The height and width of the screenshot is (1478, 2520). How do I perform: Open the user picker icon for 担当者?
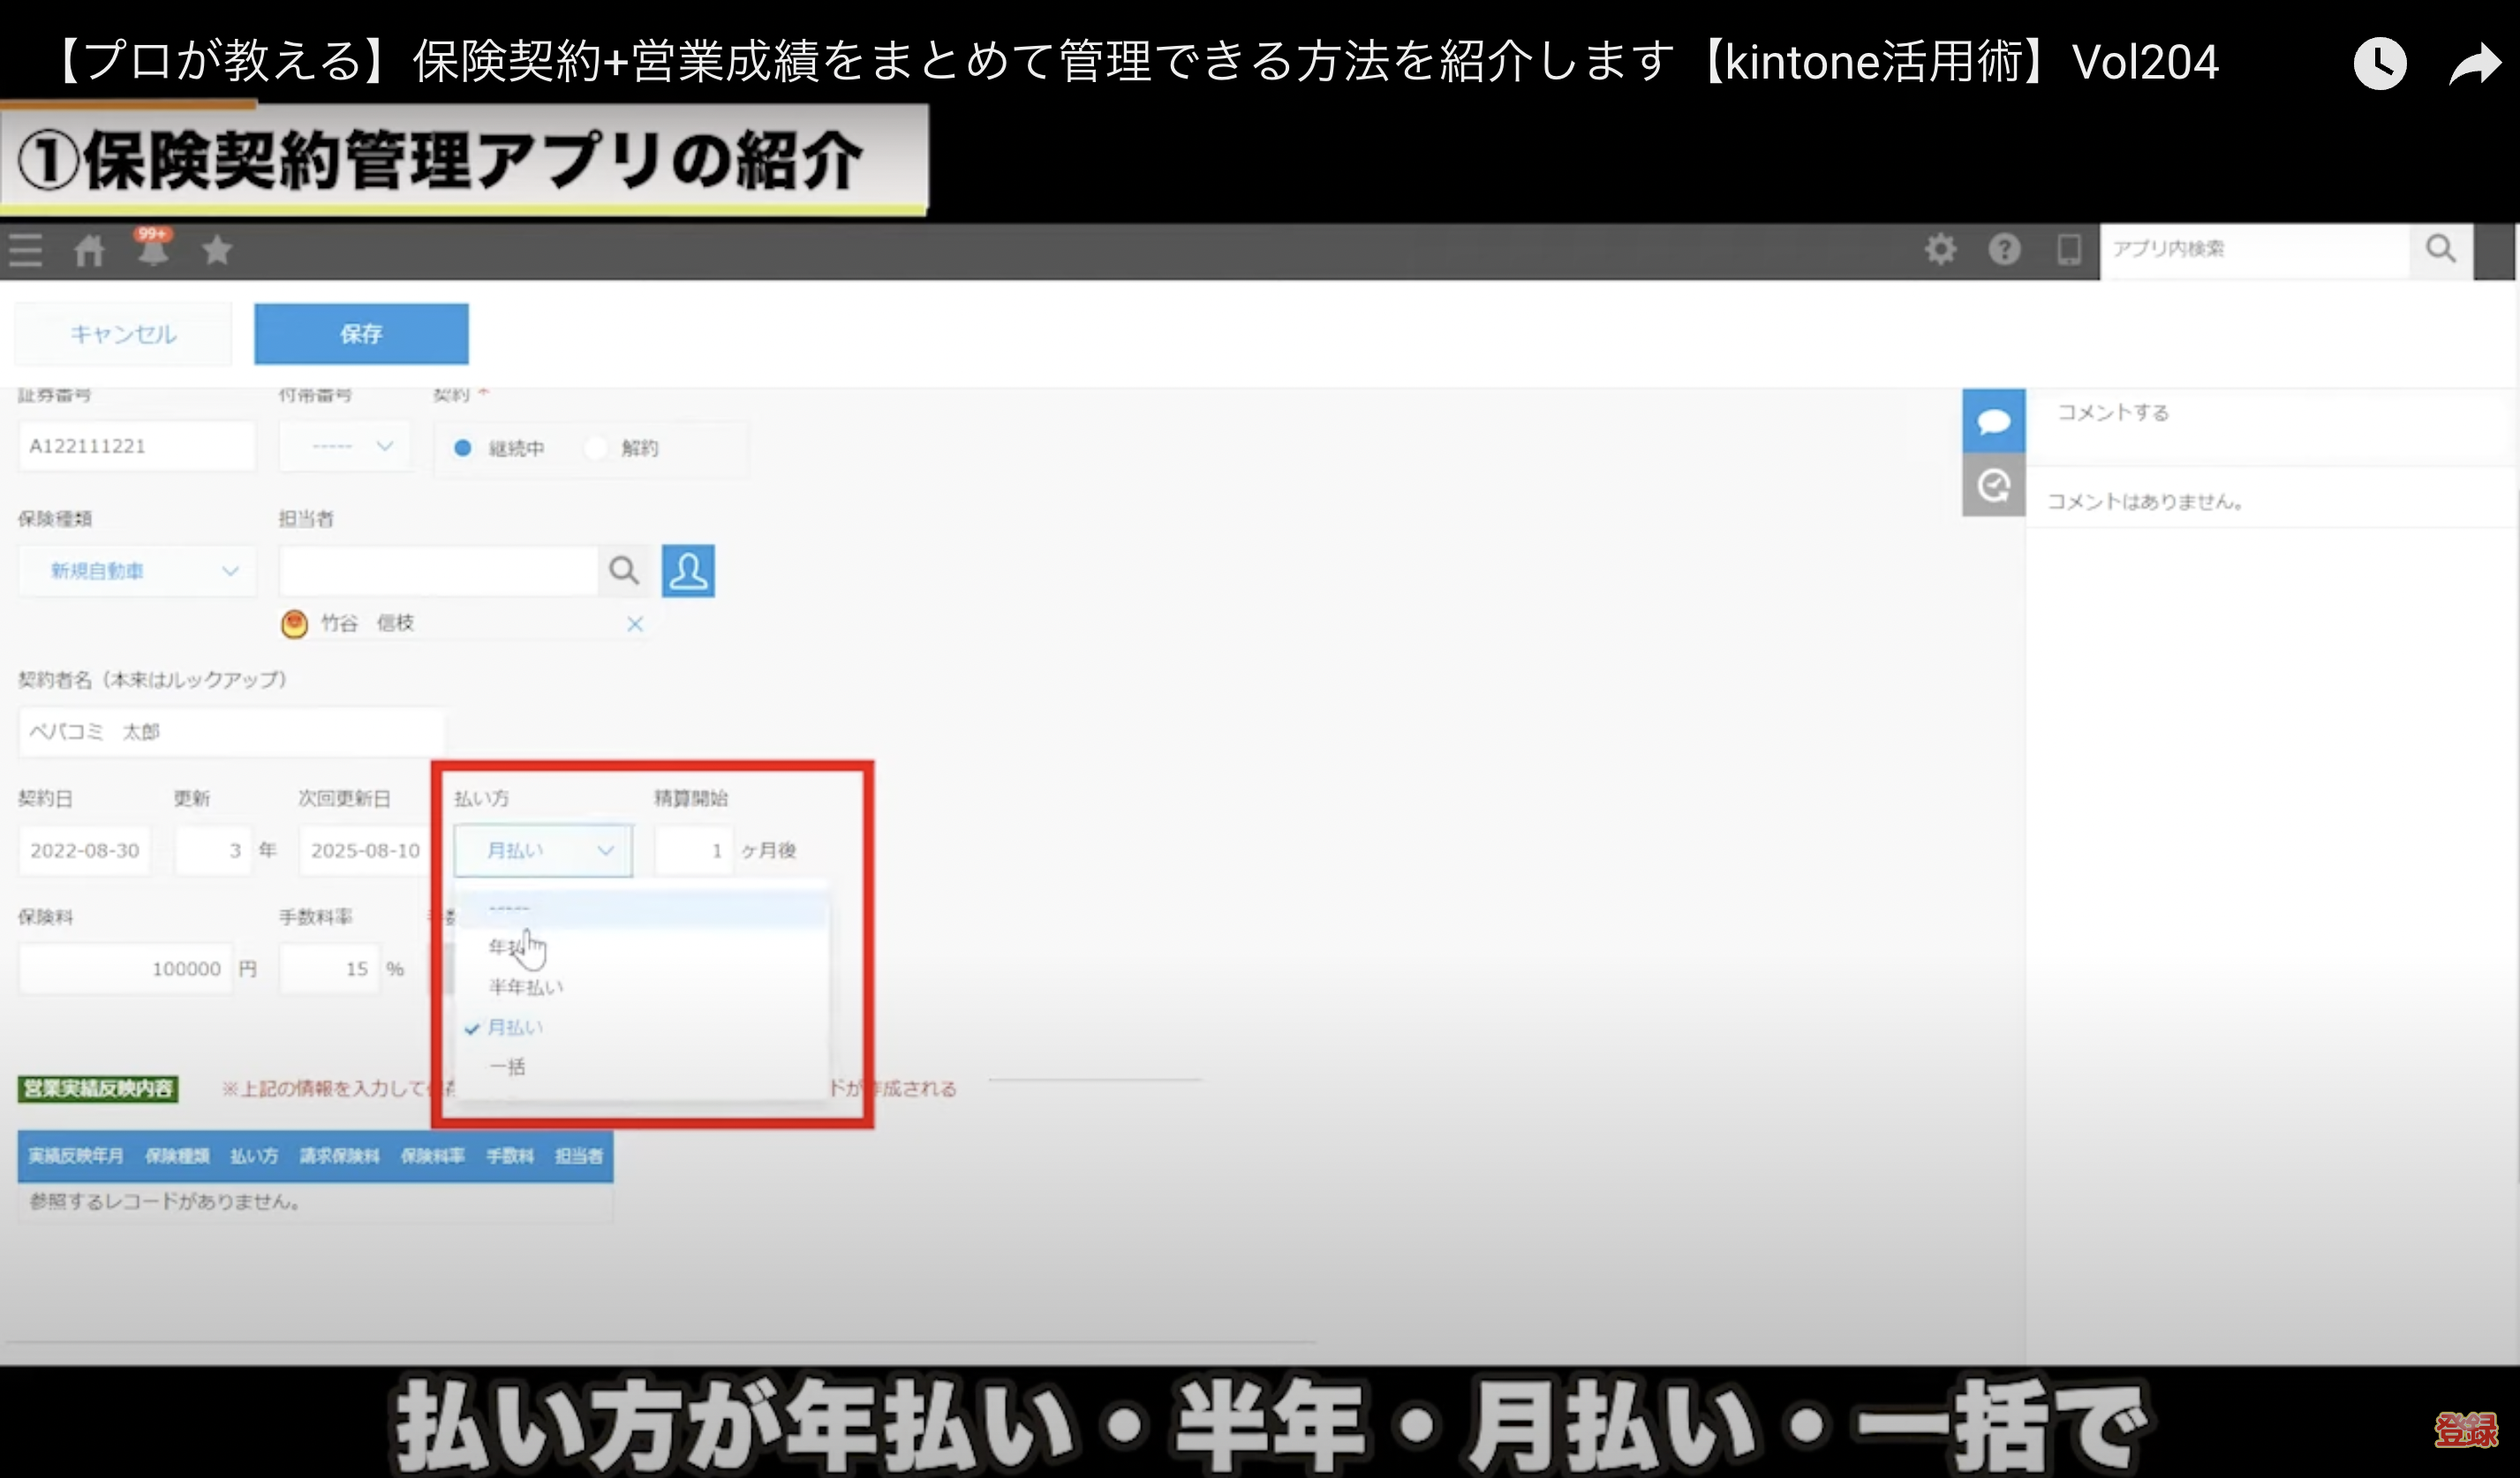click(x=688, y=571)
